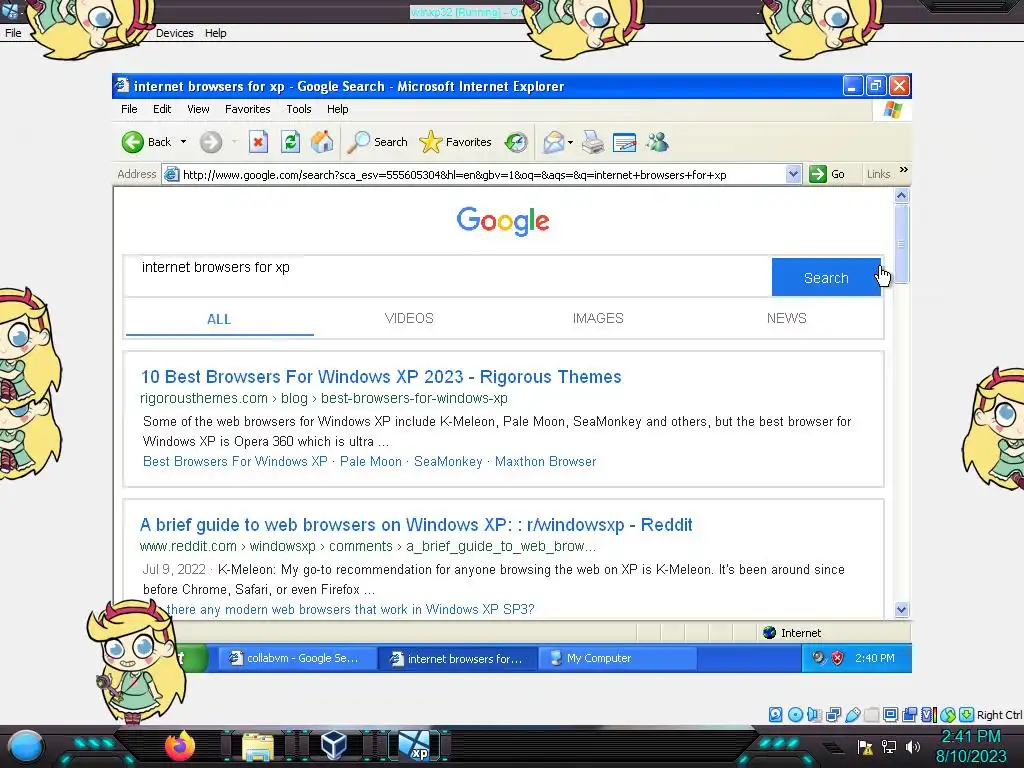The width and height of the screenshot is (1024, 768).
Task: Open Favorites star in toolbar
Action: coord(430,142)
